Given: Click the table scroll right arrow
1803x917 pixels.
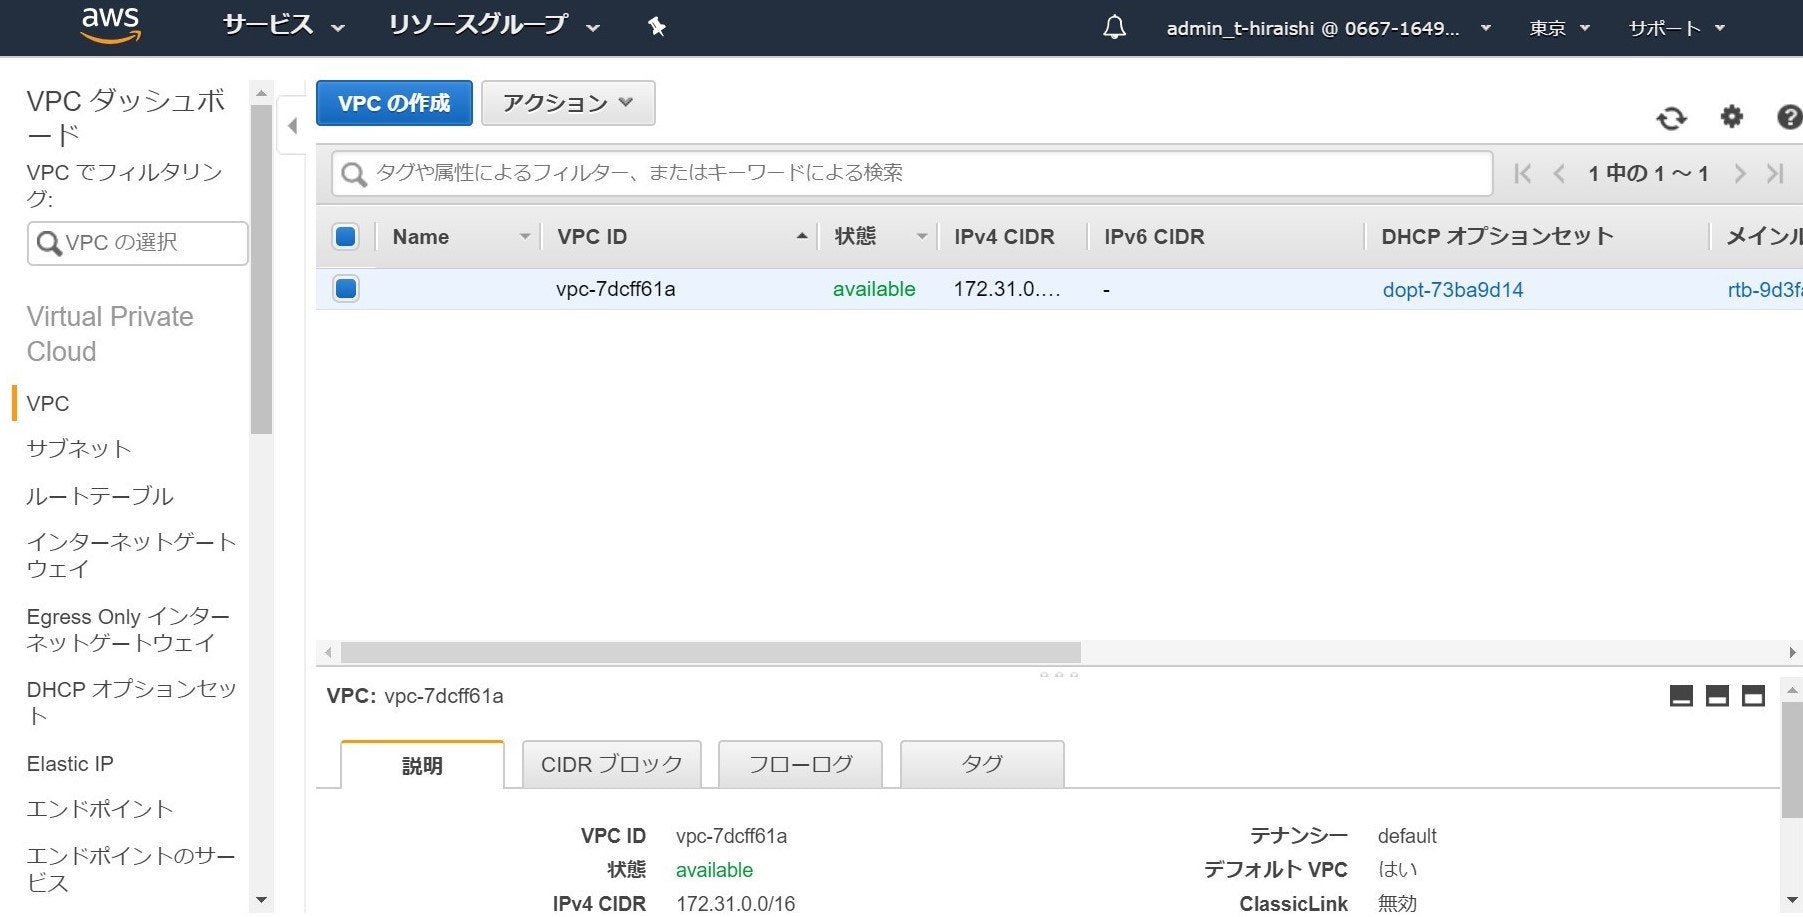Looking at the screenshot, I should point(1792,653).
